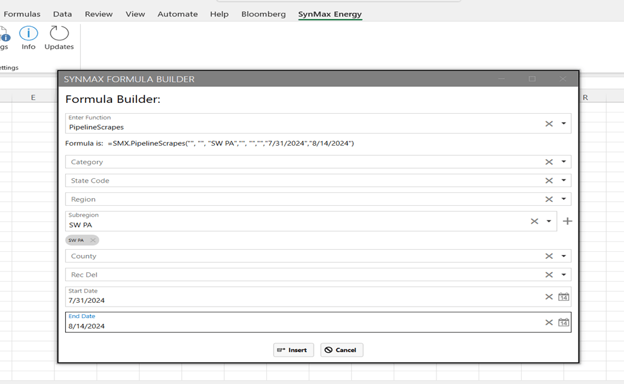This screenshot has width=624, height=384.
Task: Open the Formulas ribbon tab
Action: [22, 14]
